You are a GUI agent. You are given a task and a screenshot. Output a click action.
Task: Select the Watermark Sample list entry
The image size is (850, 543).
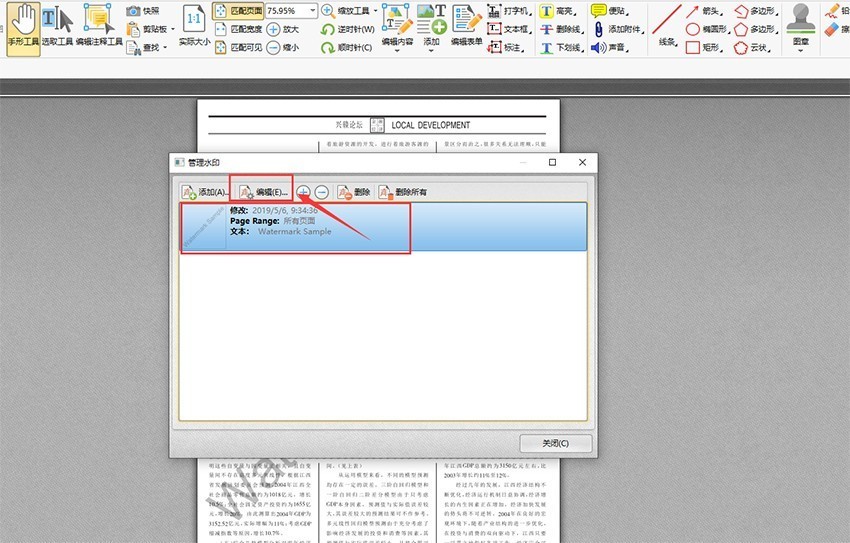[383, 227]
